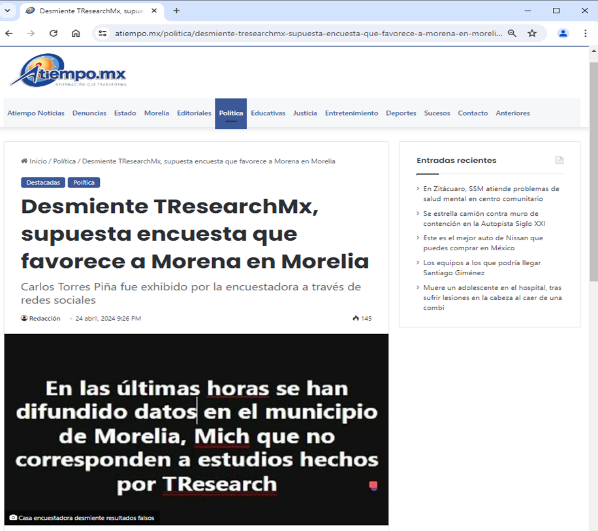Go back using the browser back arrow
The image size is (598, 531).
(9, 34)
